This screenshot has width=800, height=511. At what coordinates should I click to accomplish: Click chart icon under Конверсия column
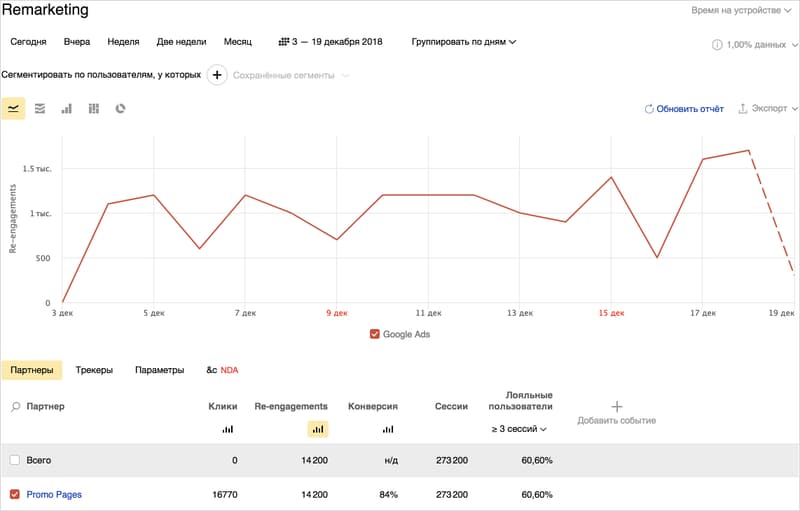[x=388, y=429]
